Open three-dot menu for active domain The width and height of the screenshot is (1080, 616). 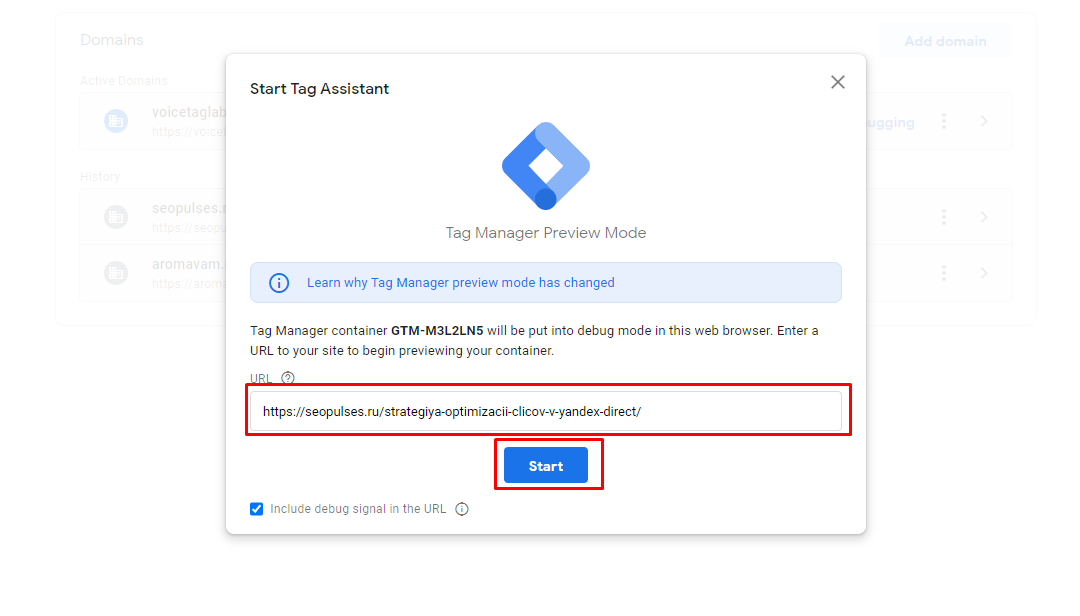pos(944,121)
